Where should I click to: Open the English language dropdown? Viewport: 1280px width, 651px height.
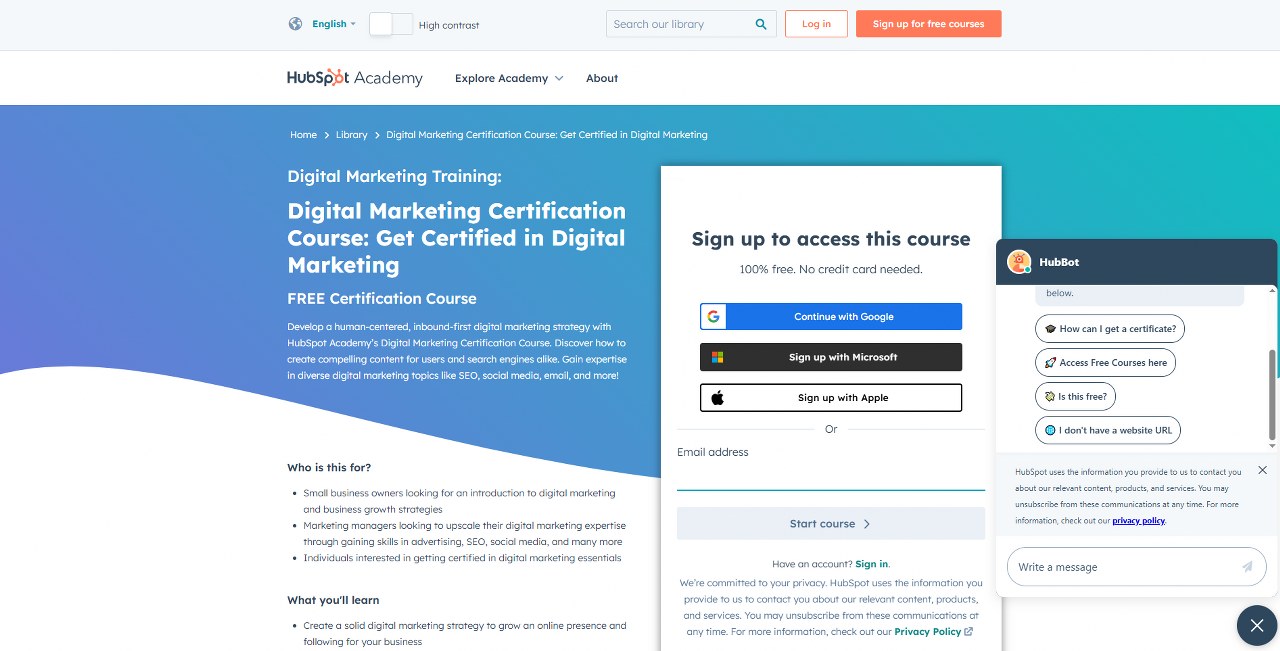pos(334,24)
